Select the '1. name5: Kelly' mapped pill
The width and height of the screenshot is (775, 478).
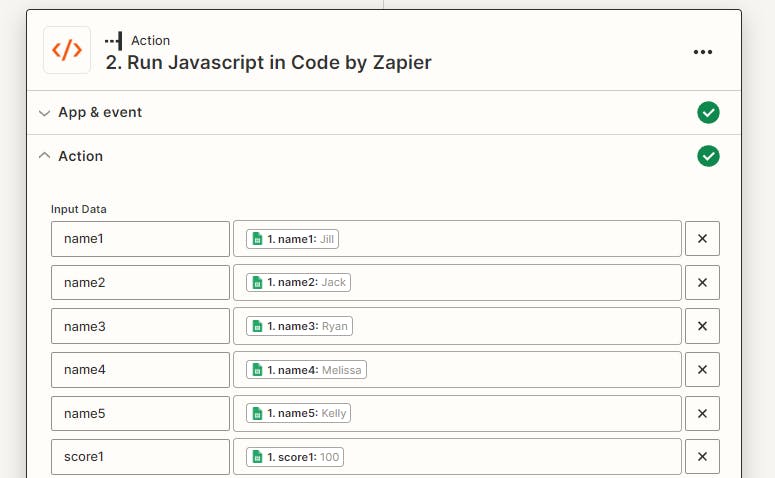(x=298, y=413)
